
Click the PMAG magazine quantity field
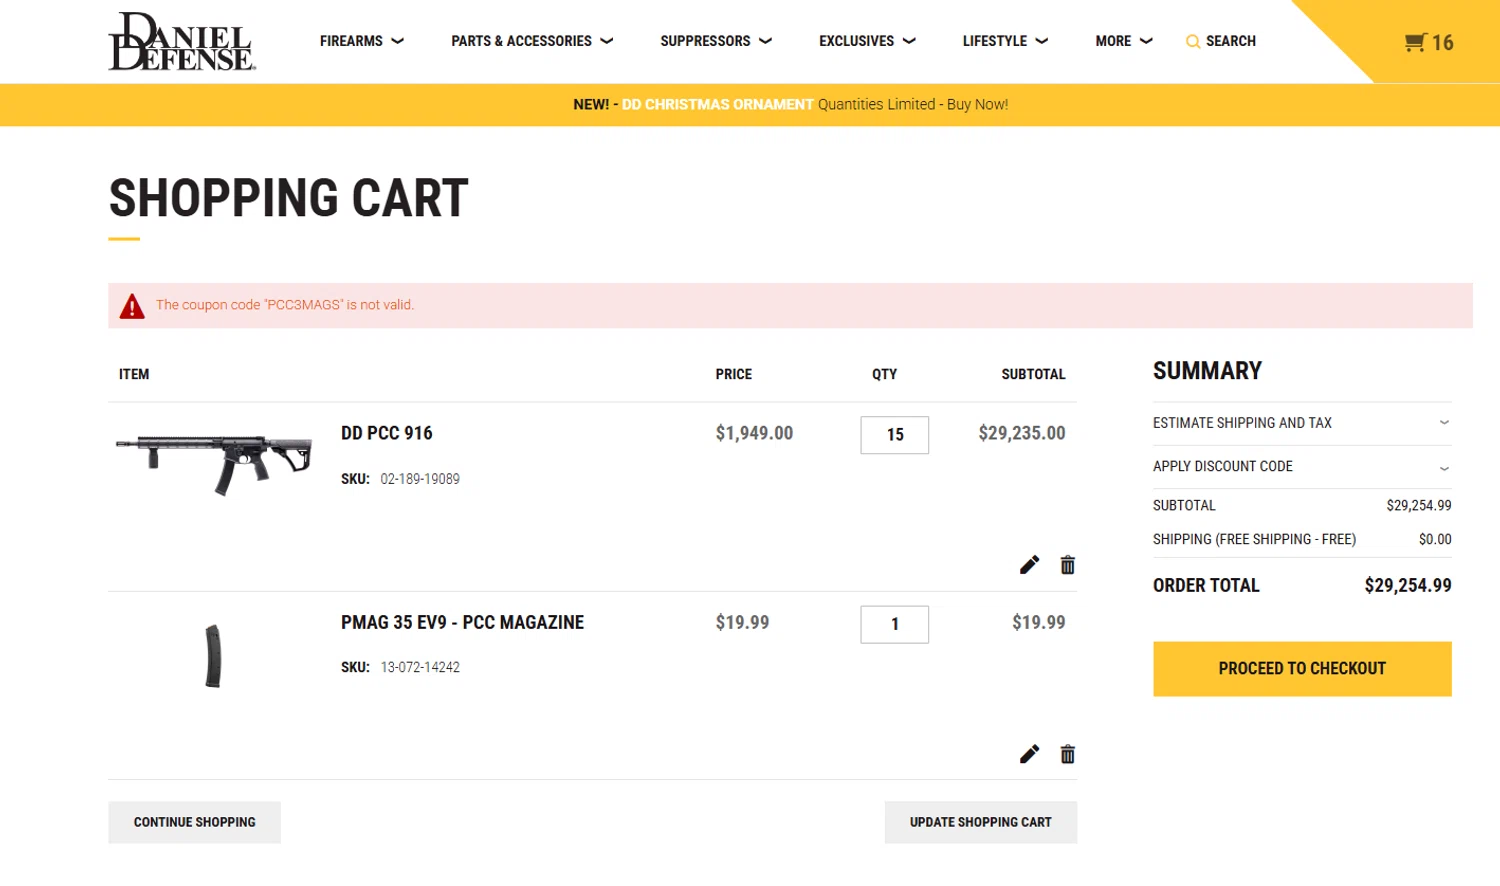pos(894,625)
